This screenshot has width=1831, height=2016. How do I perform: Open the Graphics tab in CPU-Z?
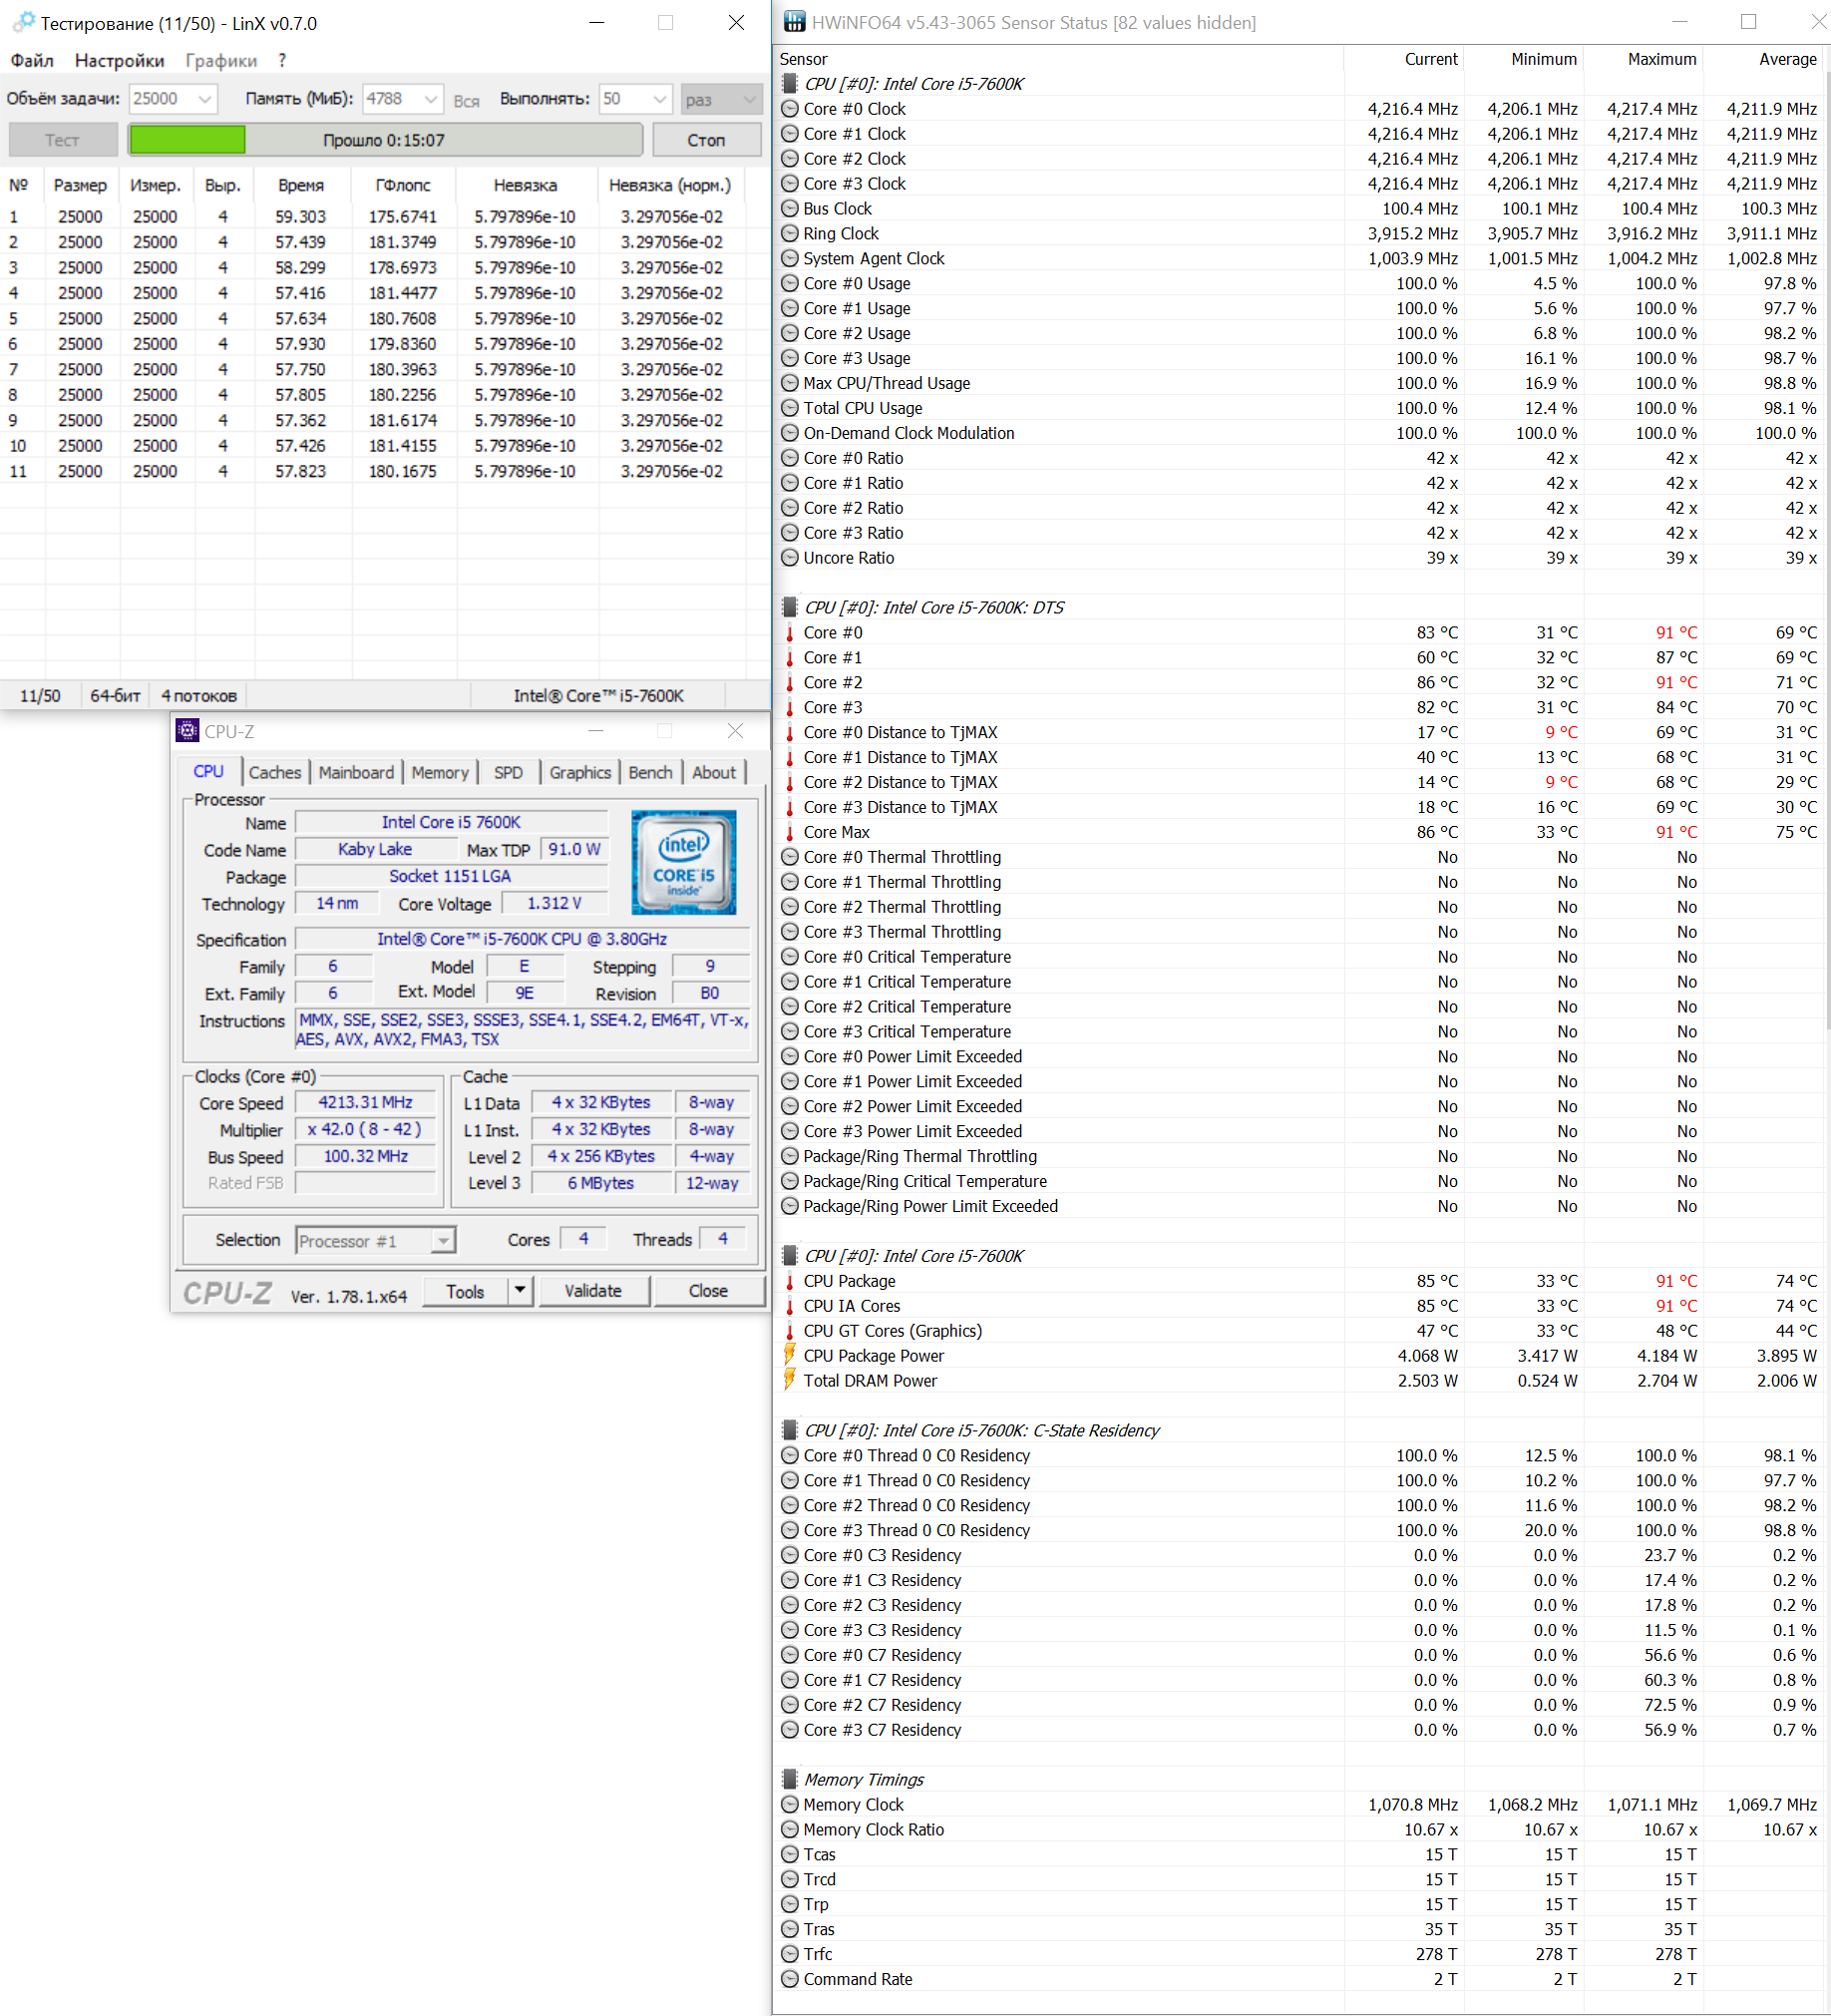point(580,773)
